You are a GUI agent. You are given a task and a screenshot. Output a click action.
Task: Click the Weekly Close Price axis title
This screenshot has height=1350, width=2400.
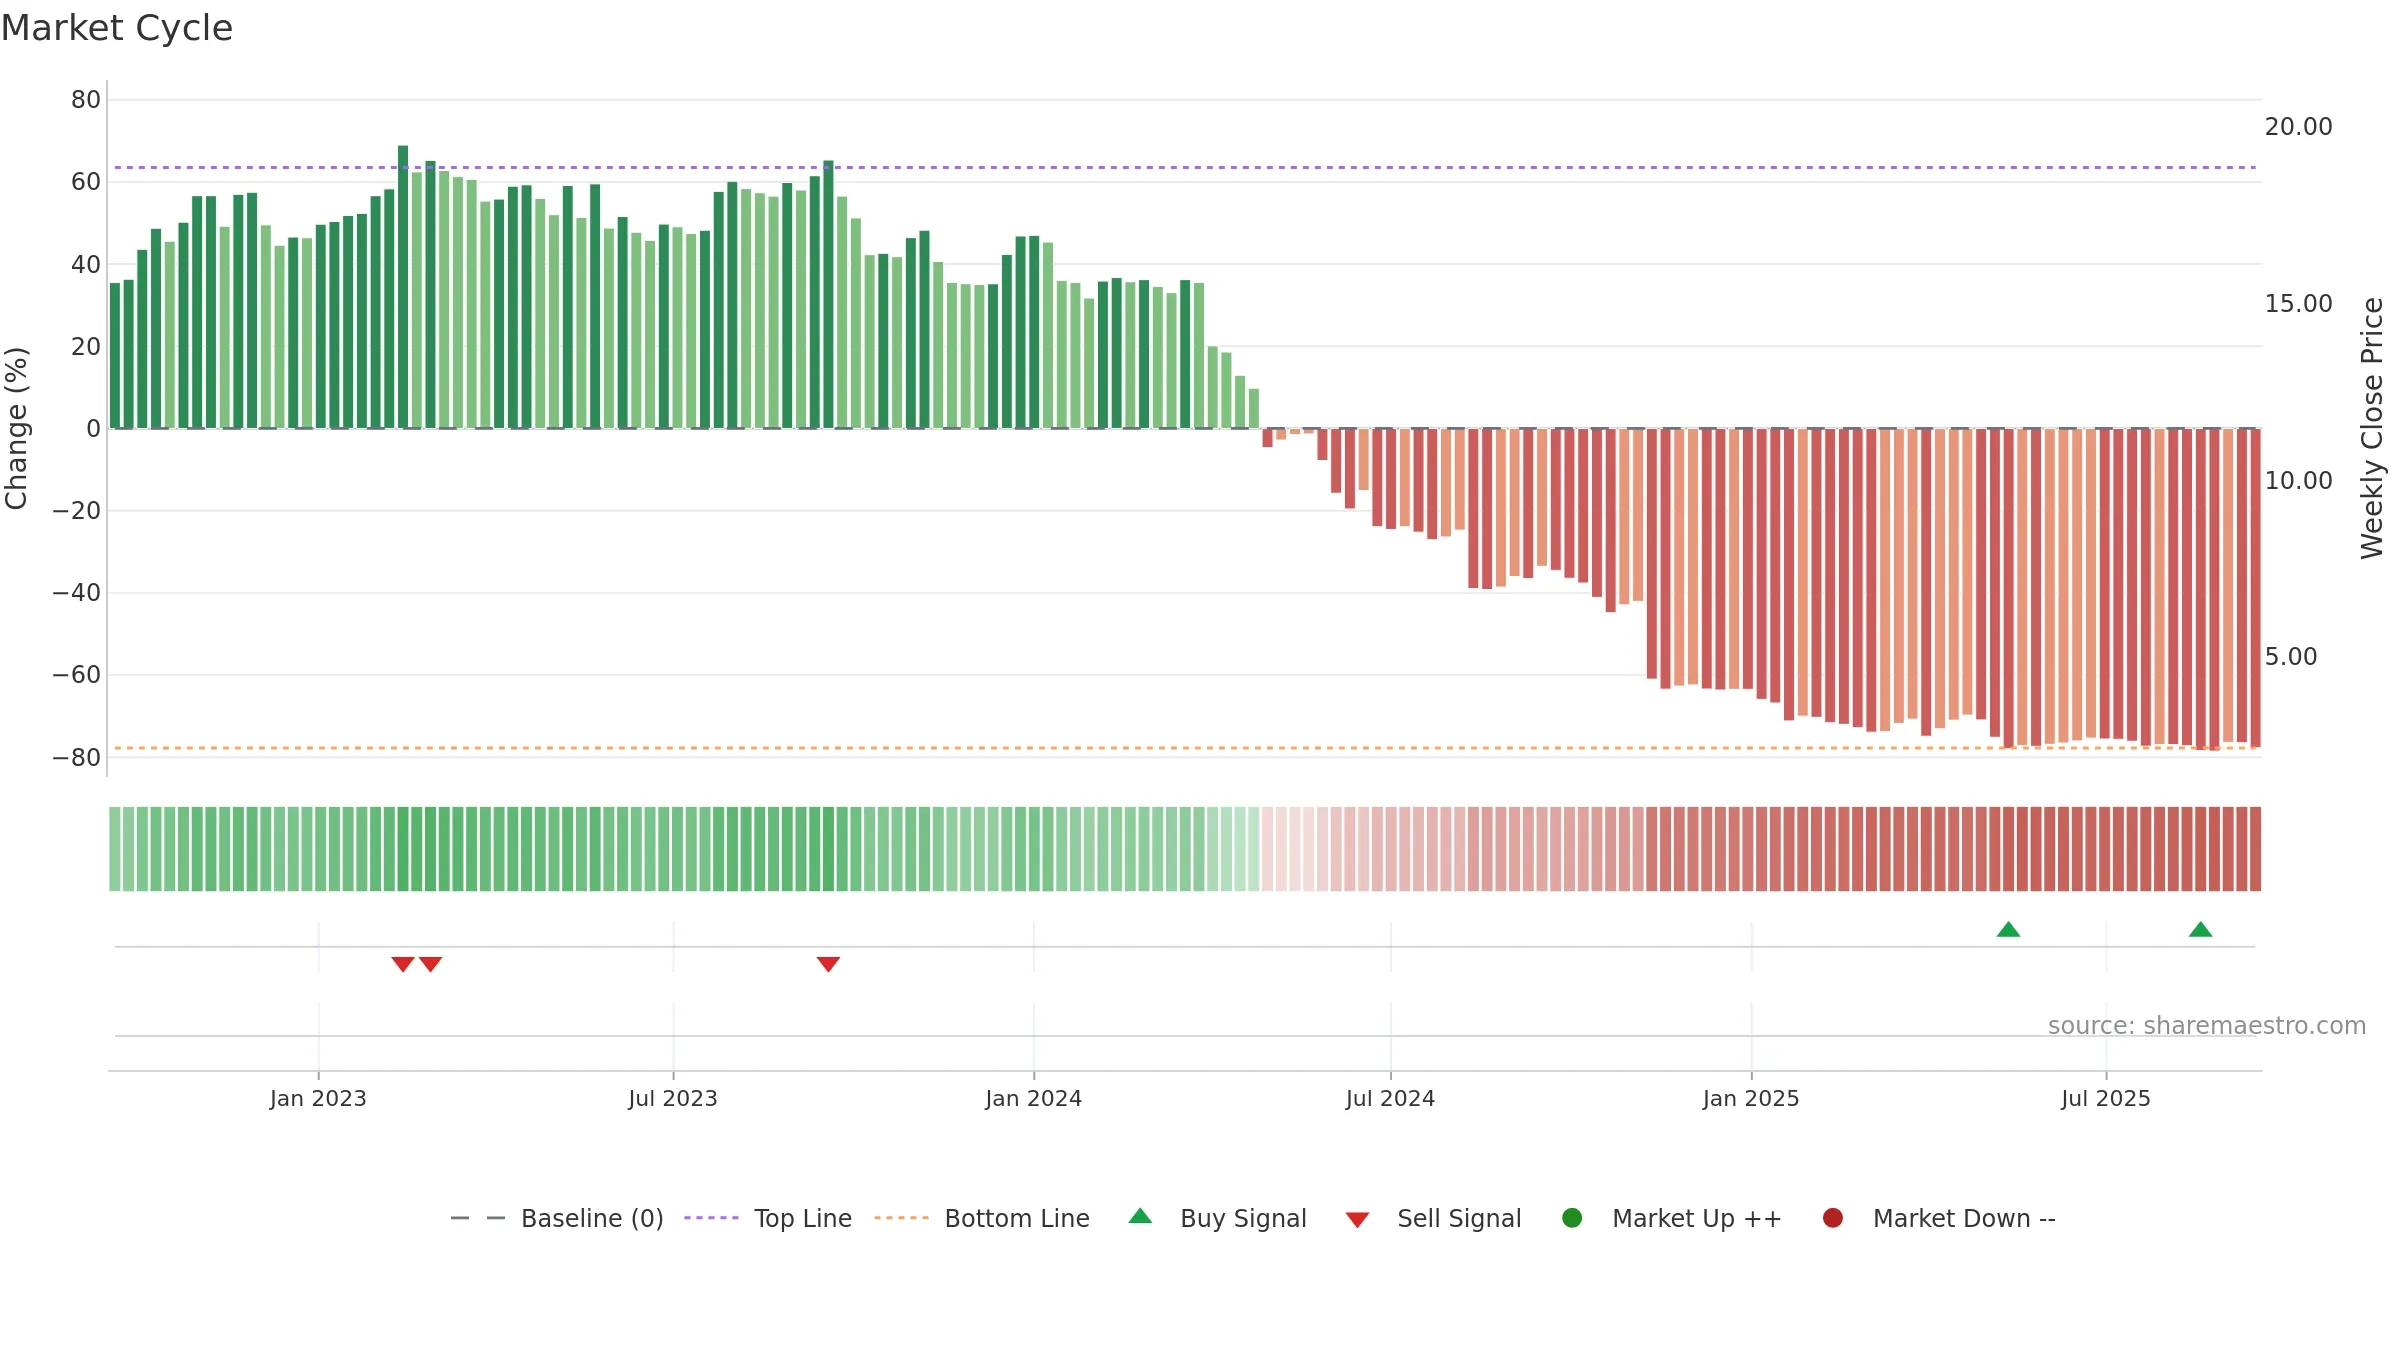[x=2372, y=428]
